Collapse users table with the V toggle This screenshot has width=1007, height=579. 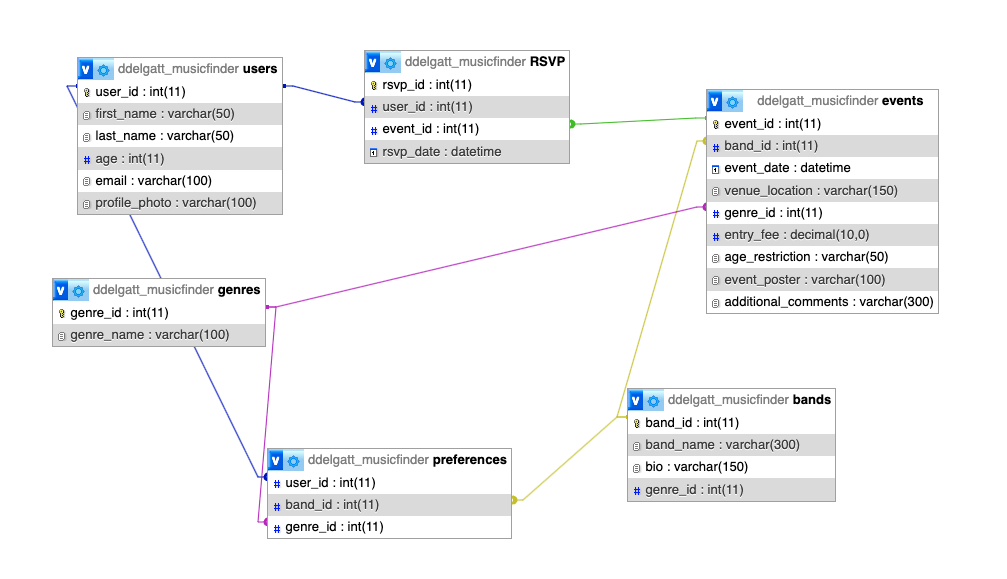(86, 70)
